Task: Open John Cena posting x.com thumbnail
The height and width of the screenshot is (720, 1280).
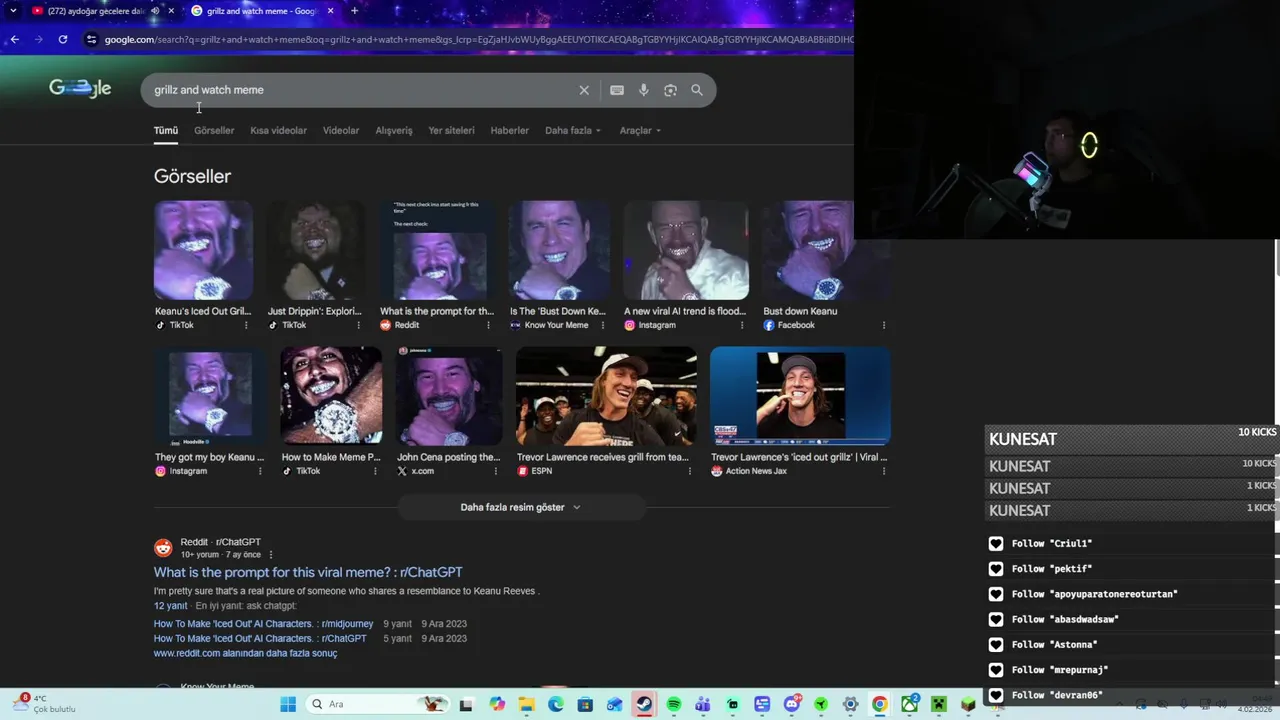Action: 449,396
